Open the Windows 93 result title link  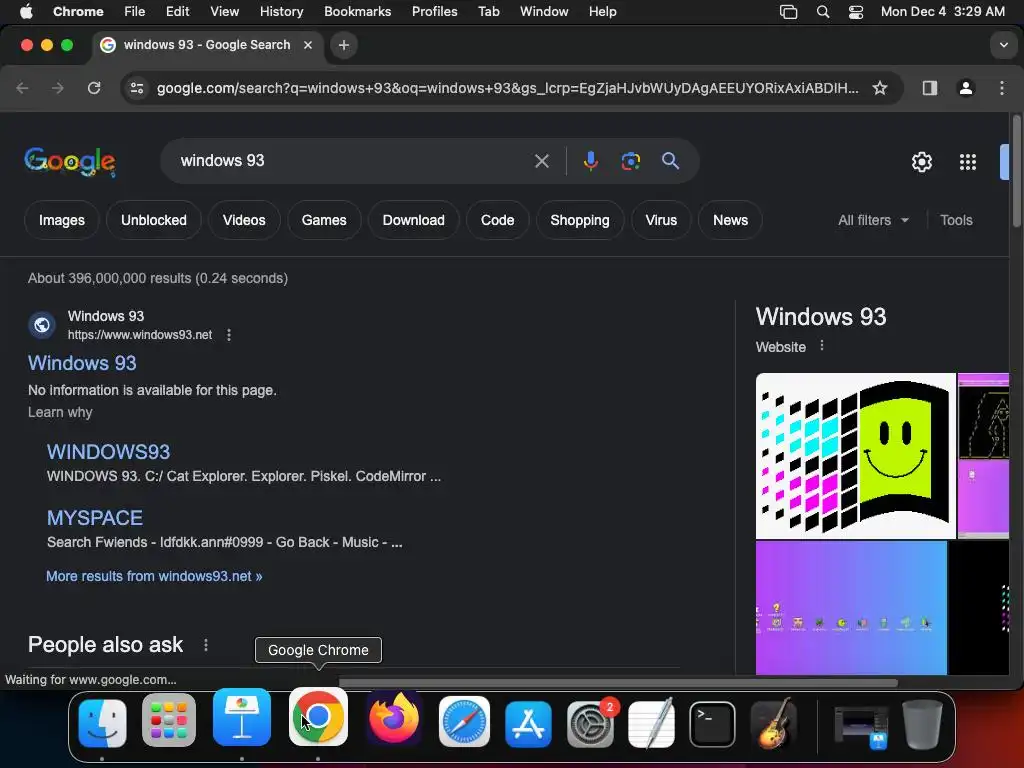82,363
